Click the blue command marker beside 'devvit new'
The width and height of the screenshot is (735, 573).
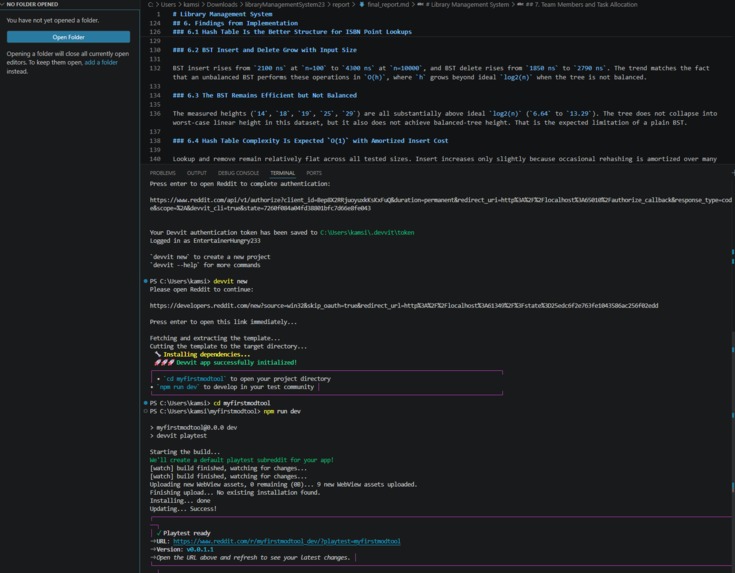(x=145, y=281)
